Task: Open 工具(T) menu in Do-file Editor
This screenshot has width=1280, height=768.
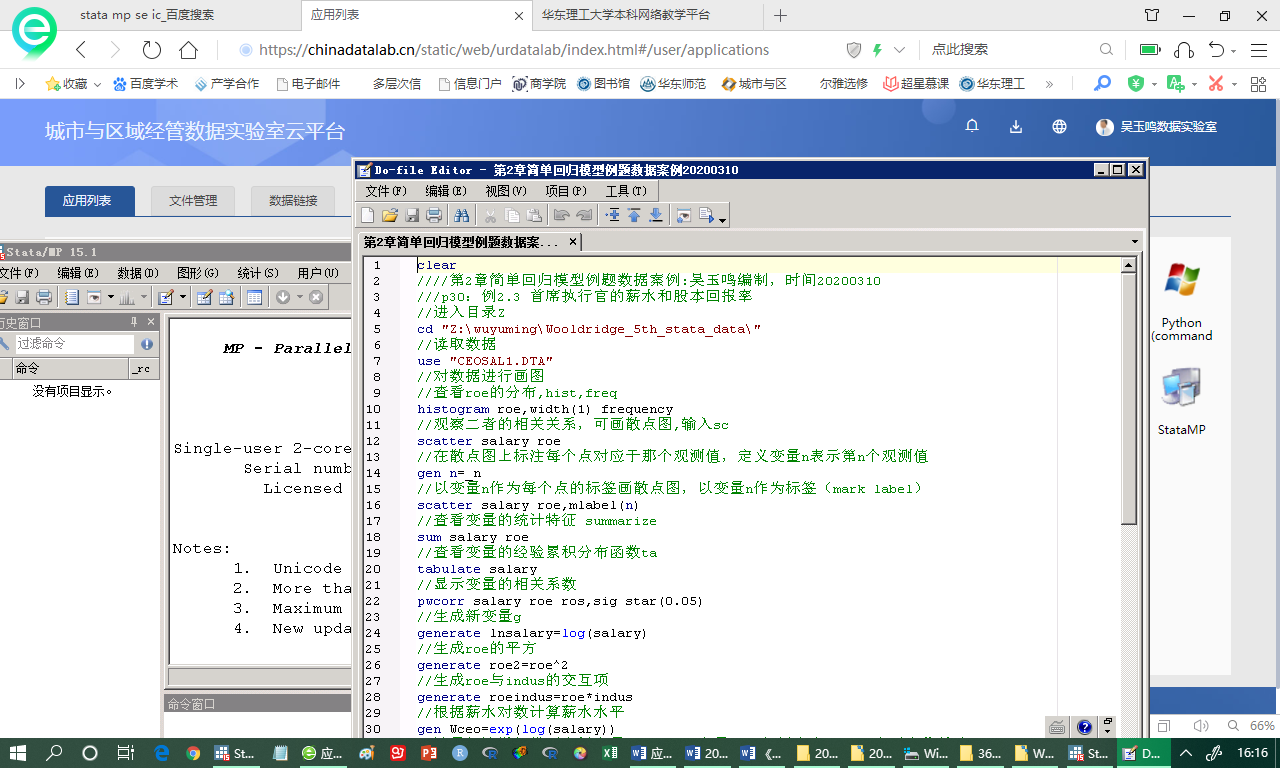Action: [626, 191]
